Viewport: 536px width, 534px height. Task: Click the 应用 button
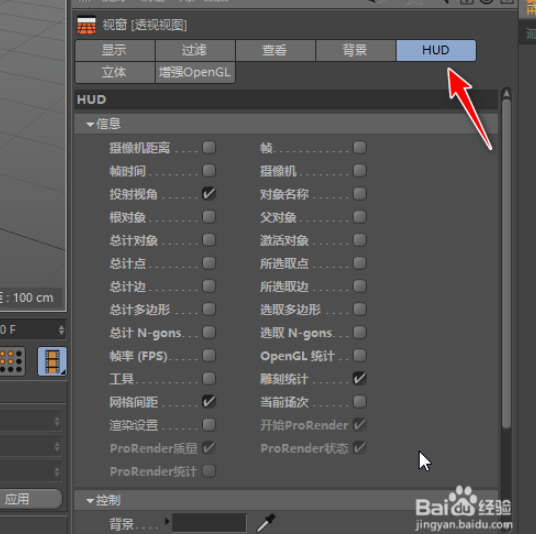[x=30, y=499]
